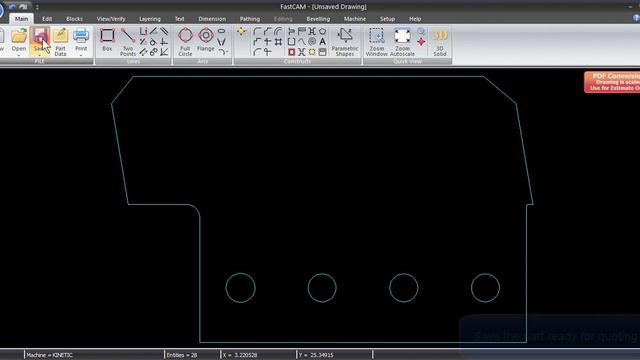Image resolution: width=640 pixels, height=360 pixels.
Task: Choose the line tangent to circle tool
Action: coord(153,42)
